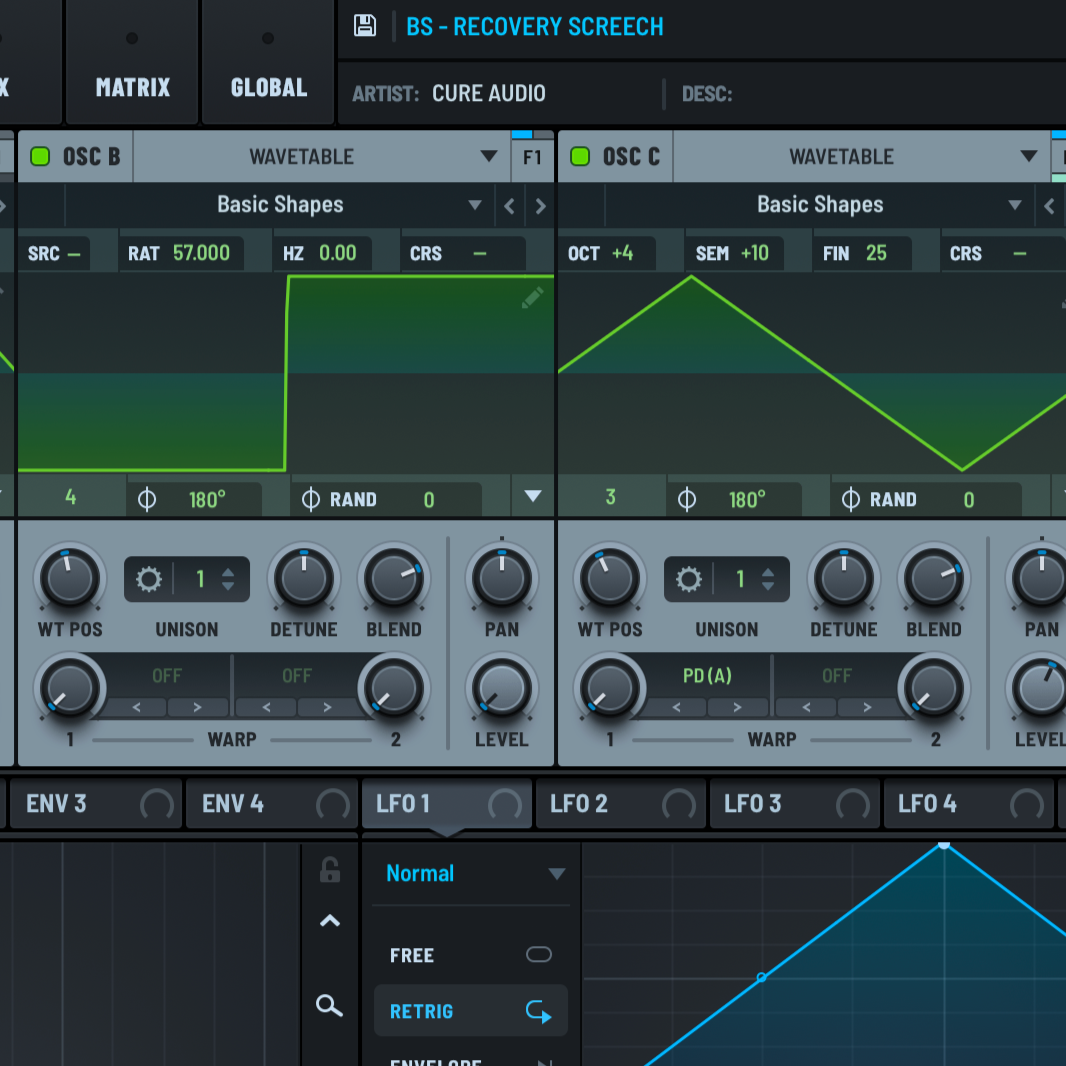1066x1066 pixels.
Task: Click the pencil edit icon in OSC B waveform
Action: coord(532,297)
